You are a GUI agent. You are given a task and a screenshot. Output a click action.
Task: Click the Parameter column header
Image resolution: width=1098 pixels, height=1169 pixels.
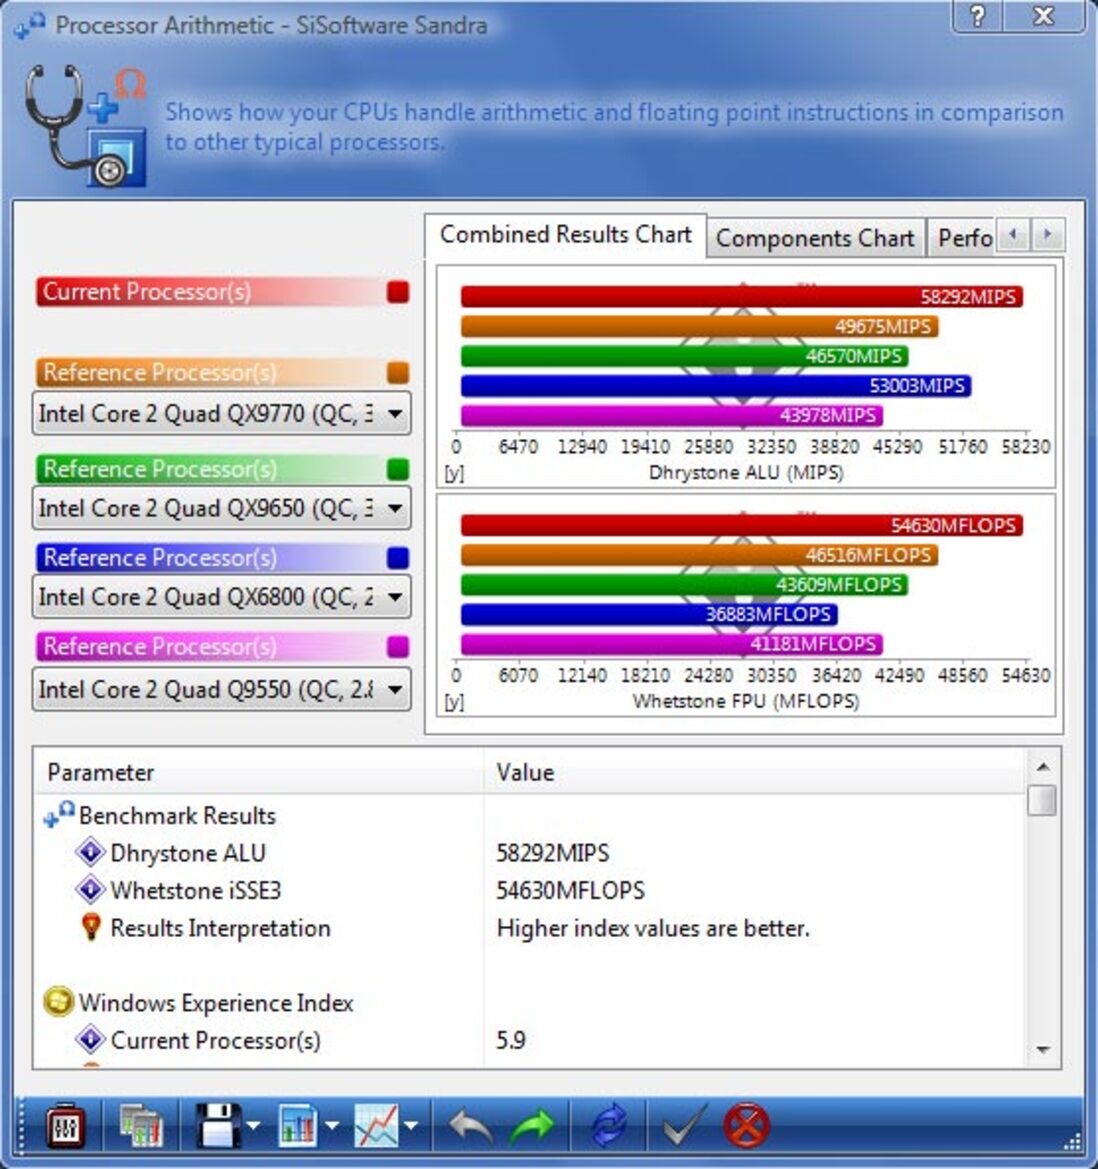pos(258,772)
